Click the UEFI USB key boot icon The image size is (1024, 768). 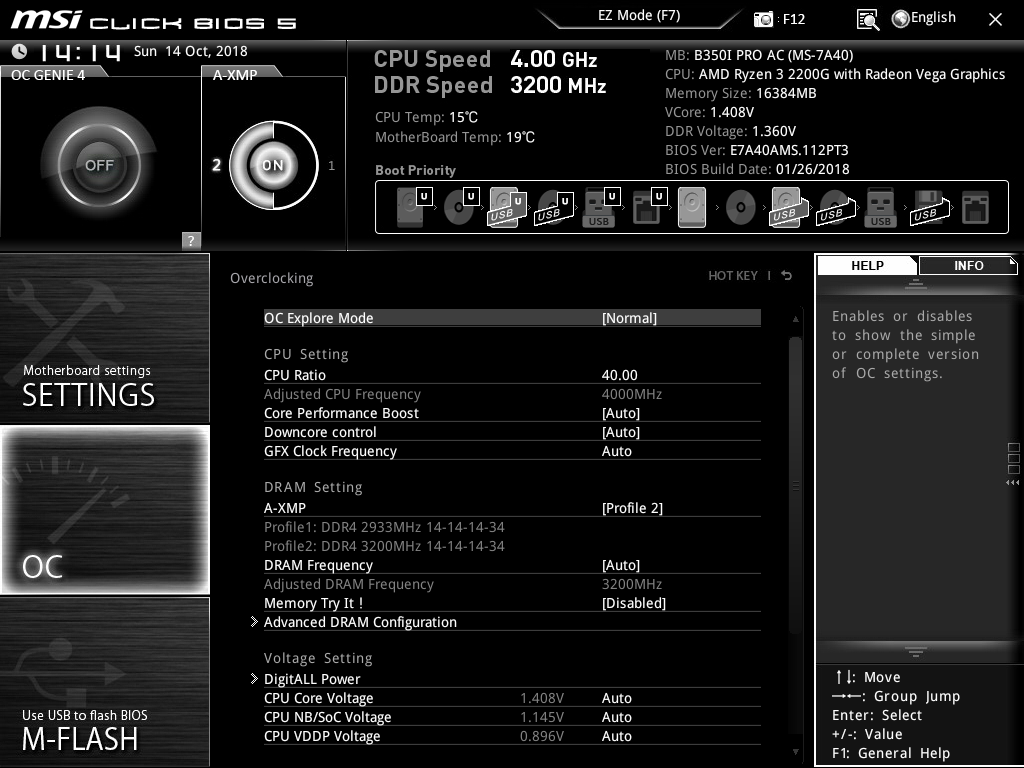pyautogui.click(x=601, y=207)
